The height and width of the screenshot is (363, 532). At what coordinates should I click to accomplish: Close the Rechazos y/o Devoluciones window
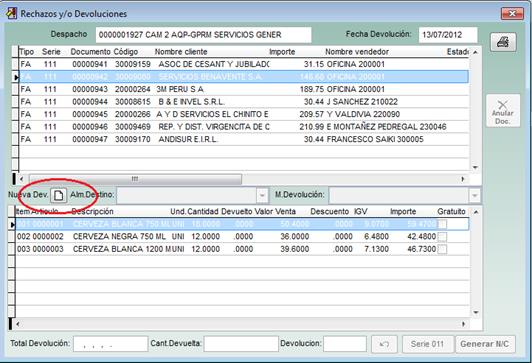pyautogui.click(x=512, y=14)
